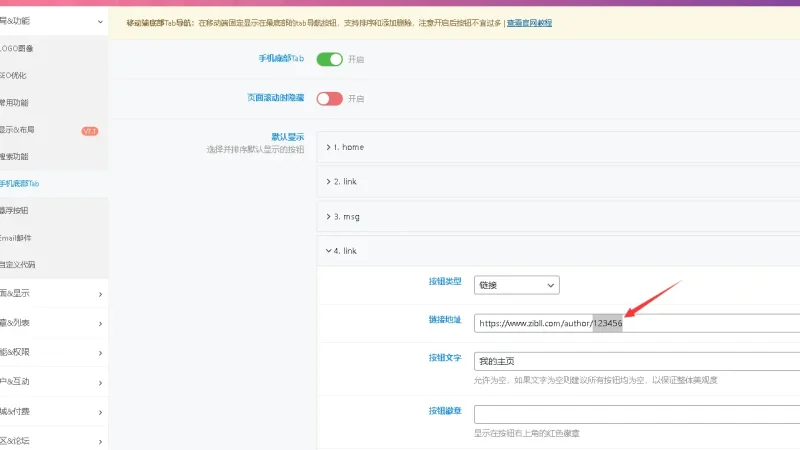This screenshot has width=800, height=450.
Task: Expand the sidebar section ending in 能&权限
Action: pyautogui.click(x=54, y=353)
